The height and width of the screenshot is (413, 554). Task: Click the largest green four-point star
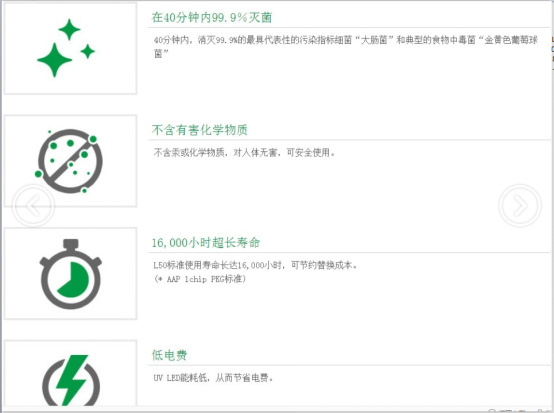pos(54,60)
